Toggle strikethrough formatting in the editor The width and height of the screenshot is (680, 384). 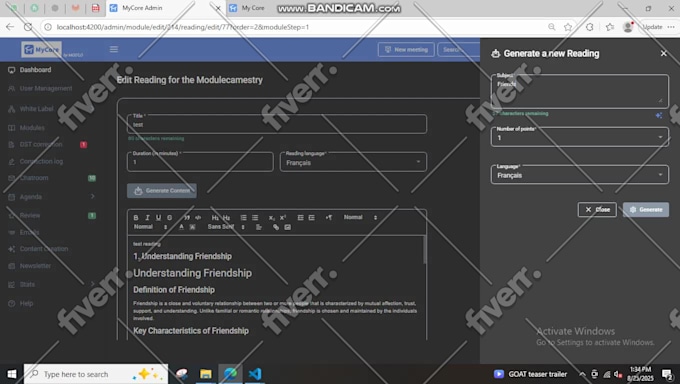170,217
